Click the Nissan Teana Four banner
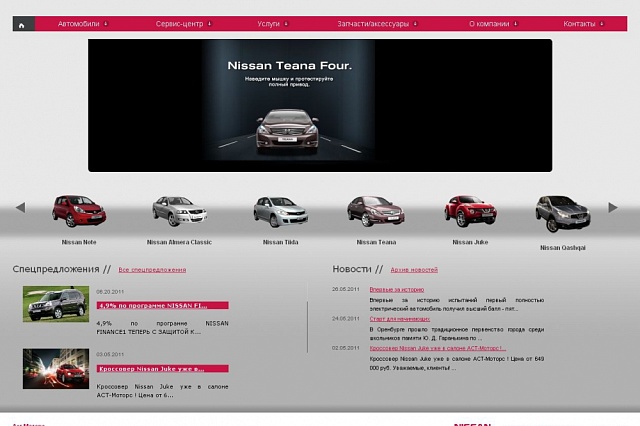640x426 pixels. point(320,105)
